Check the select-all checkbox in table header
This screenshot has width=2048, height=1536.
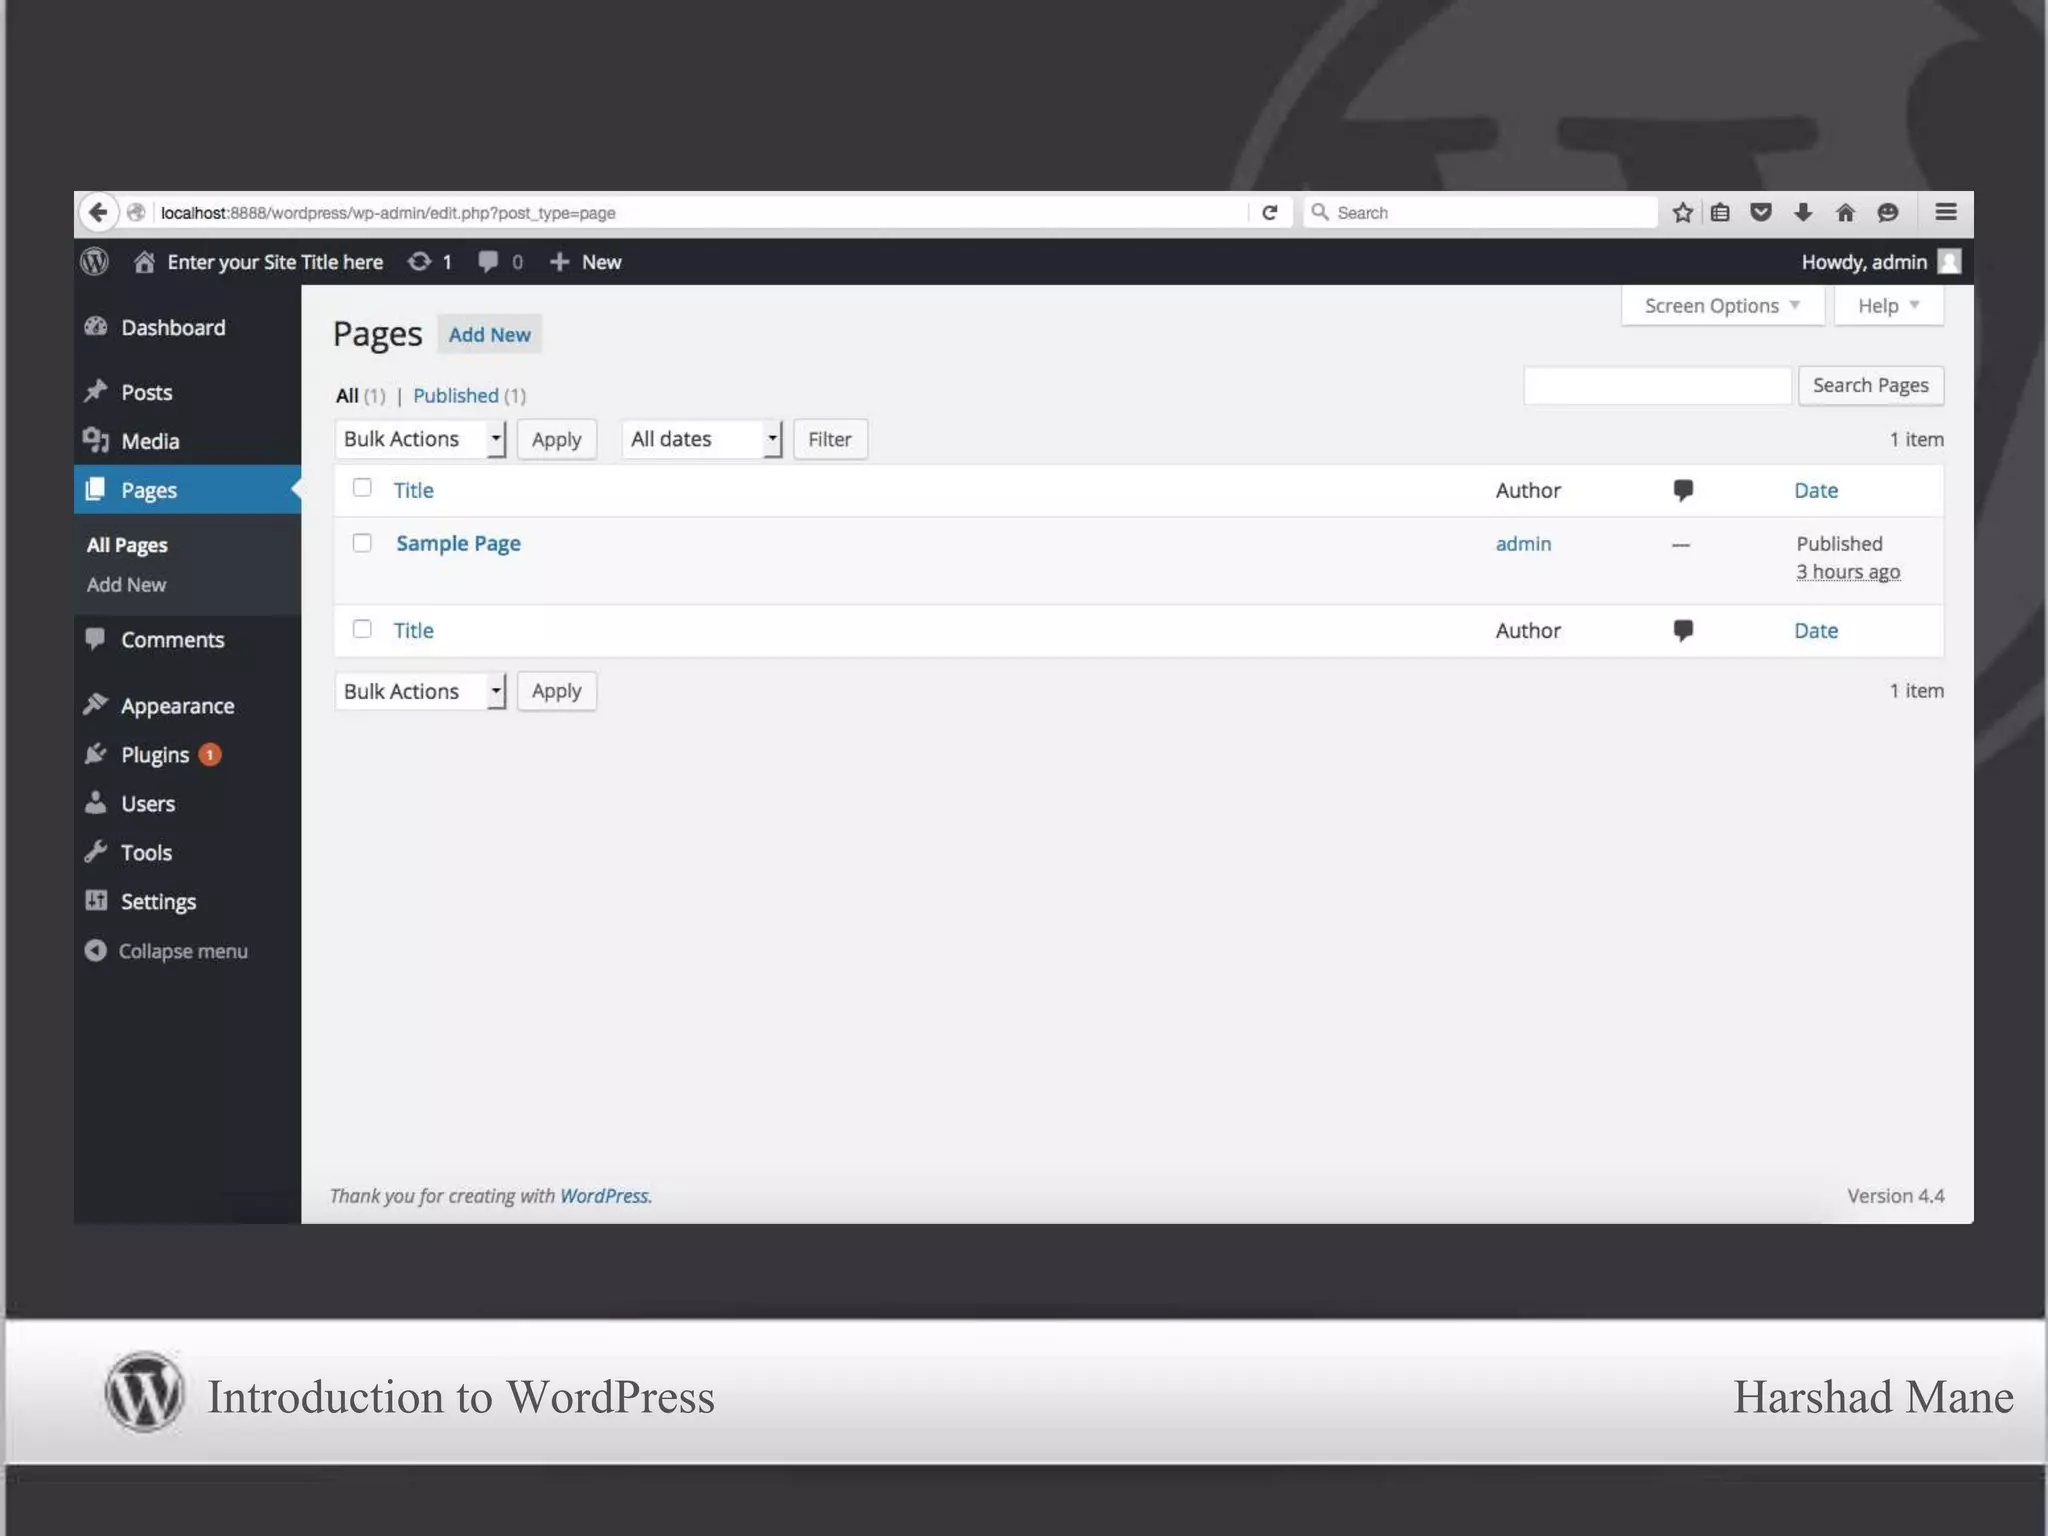362,488
